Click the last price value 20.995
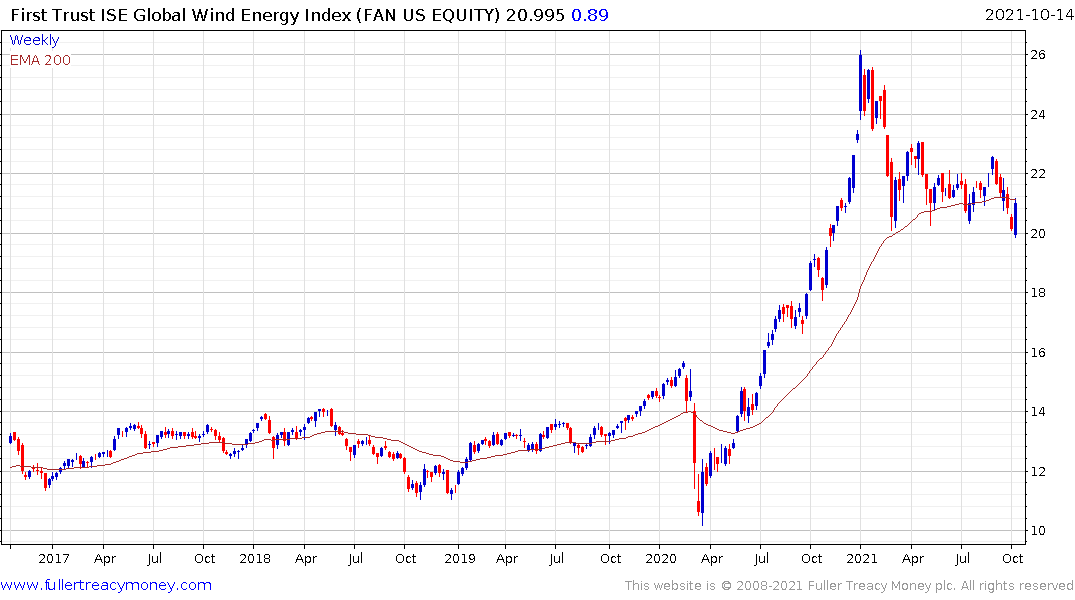The image size is (1075, 600). pyautogui.click(x=535, y=15)
